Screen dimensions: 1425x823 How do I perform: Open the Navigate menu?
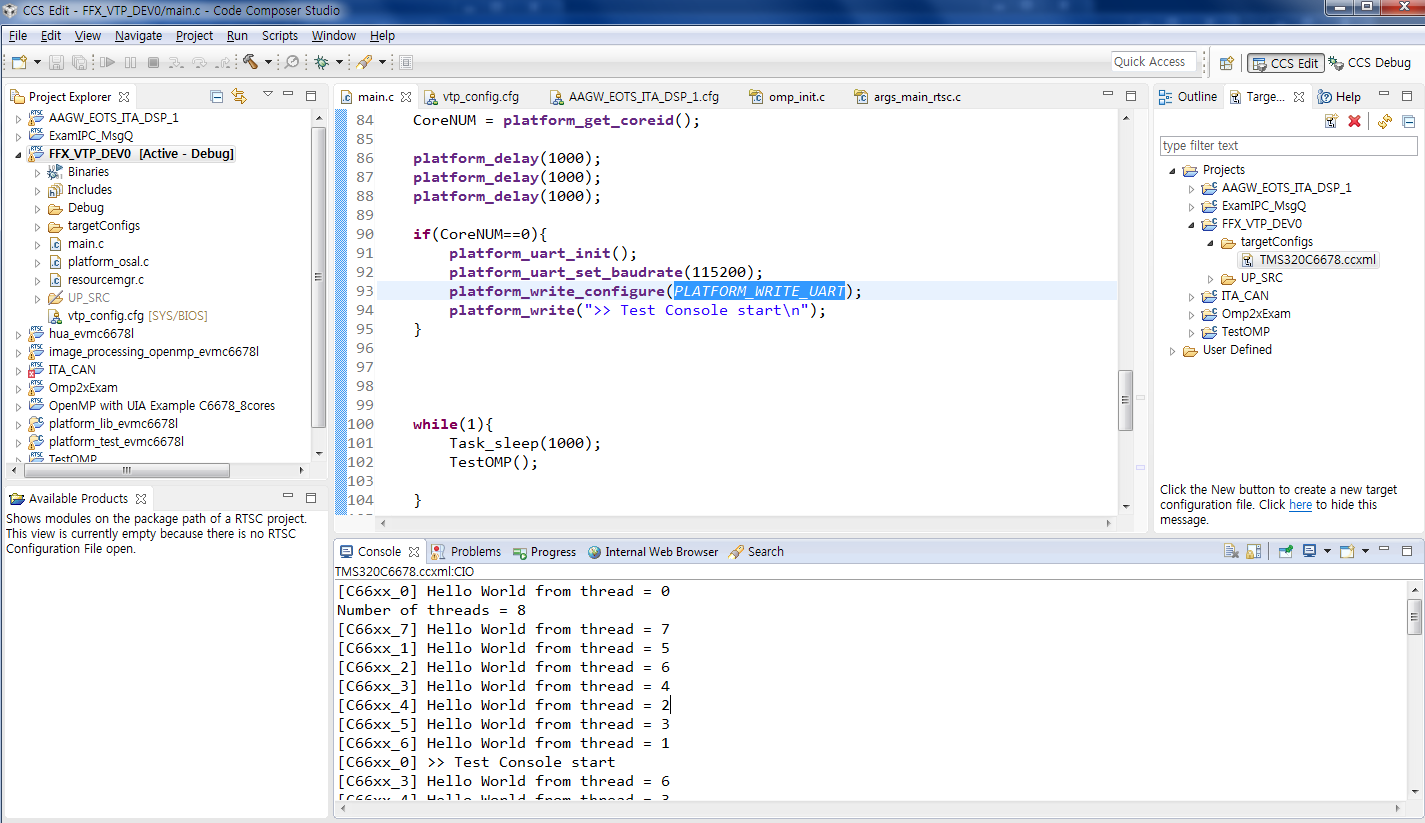[138, 35]
